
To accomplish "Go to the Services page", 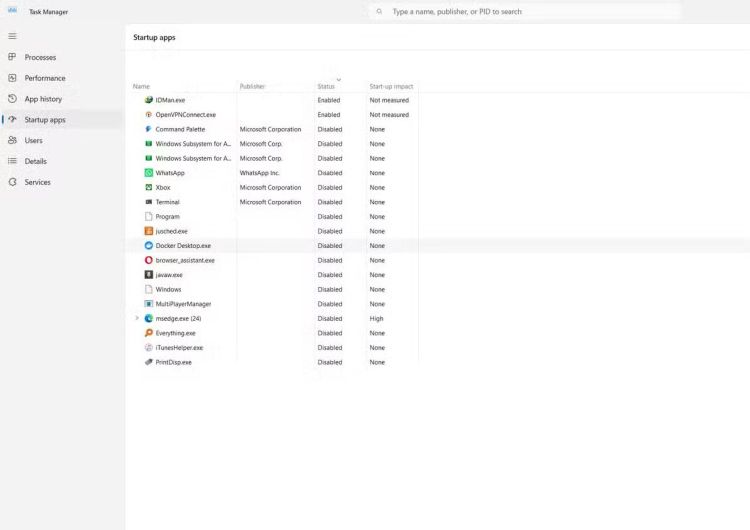I will (38, 182).
